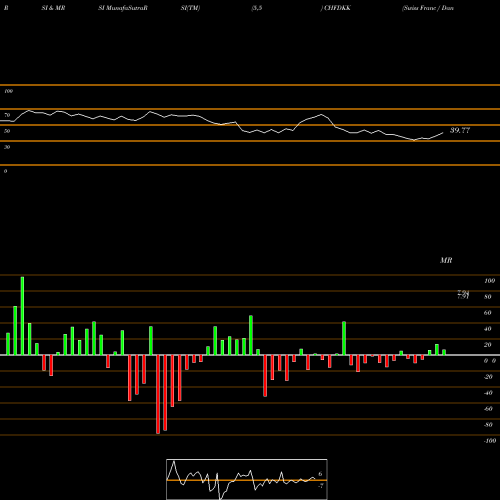Click the 'SI(TM)' header text

point(190,8)
